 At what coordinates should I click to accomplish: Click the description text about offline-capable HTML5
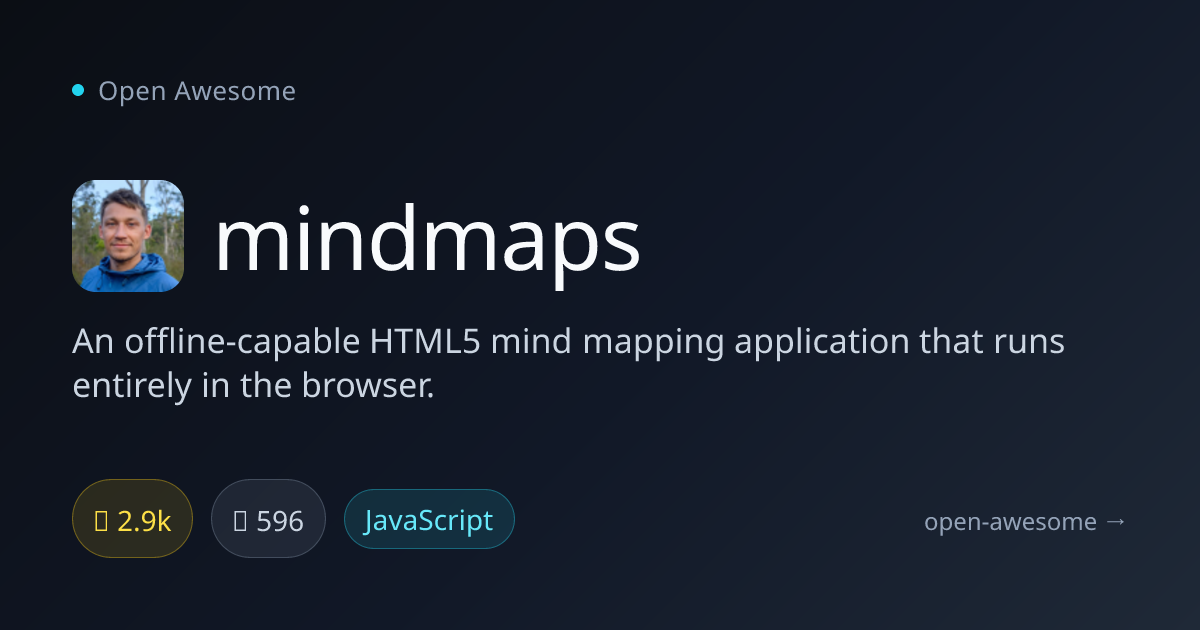click(x=568, y=363)
